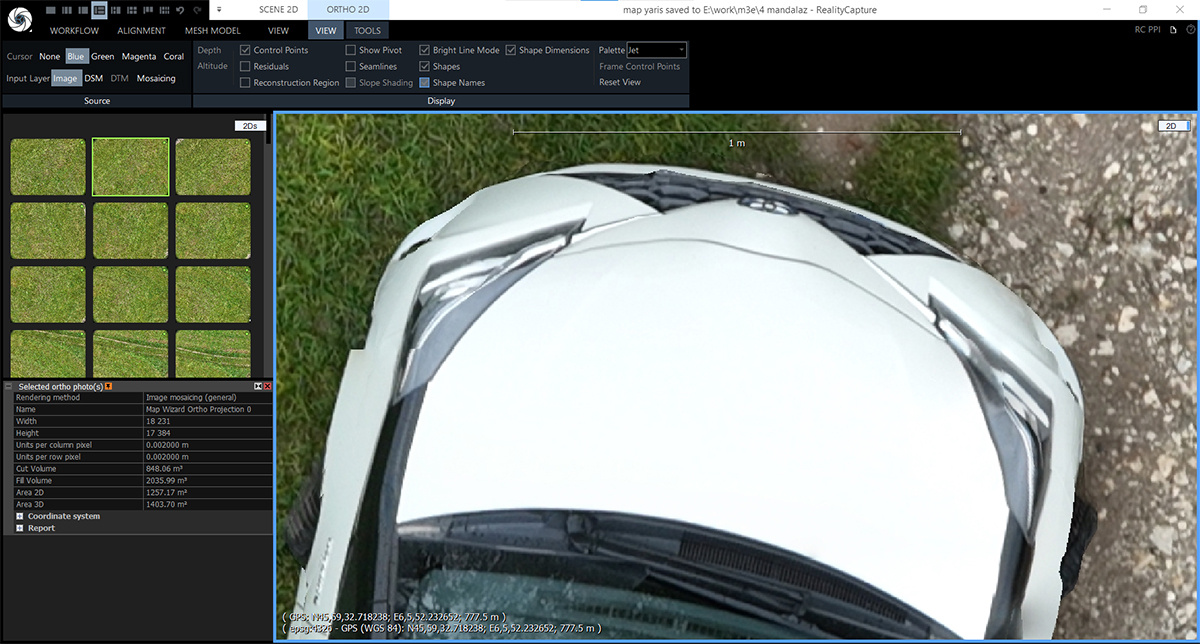Image resolution: width=1200 pixels, height=644 pixels.
Task: Click the Cut Volume value '848.06 m³'
Action: click(166, 469)
